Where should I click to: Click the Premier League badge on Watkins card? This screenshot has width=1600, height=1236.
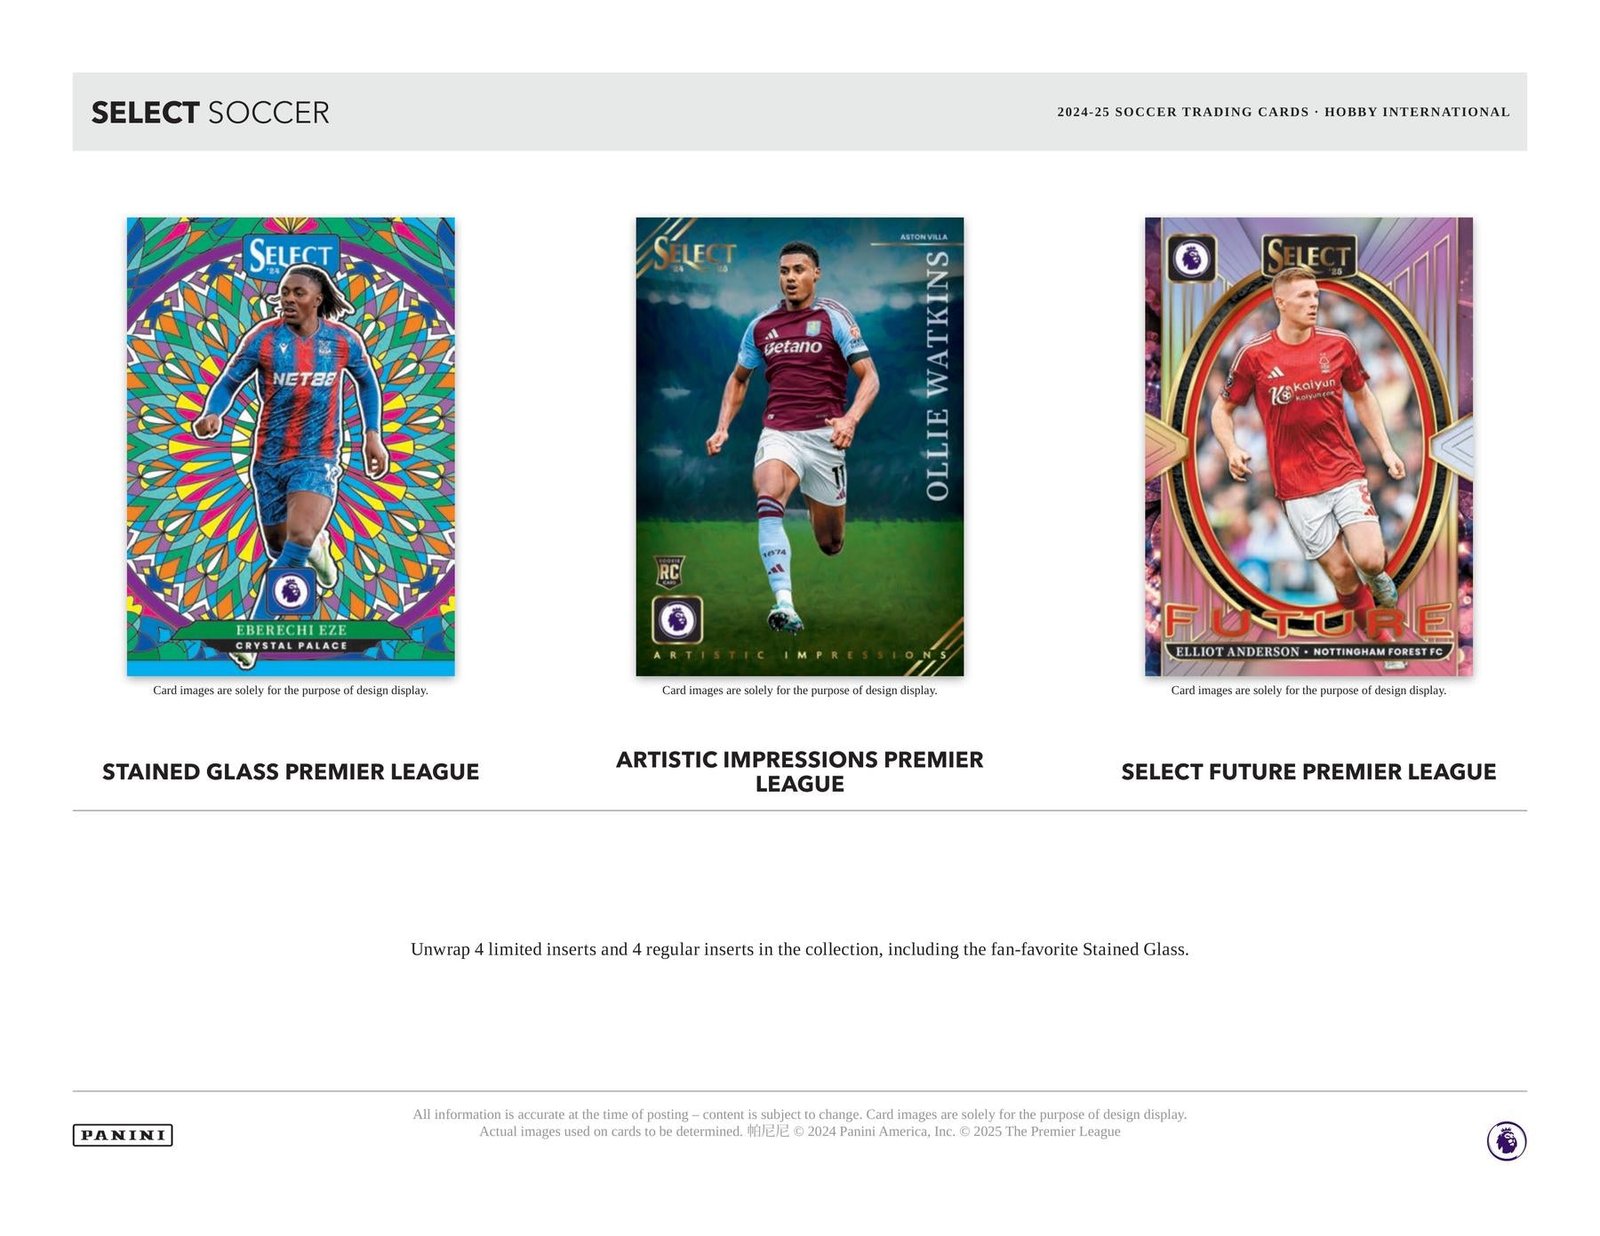click(x=677, y=620)
